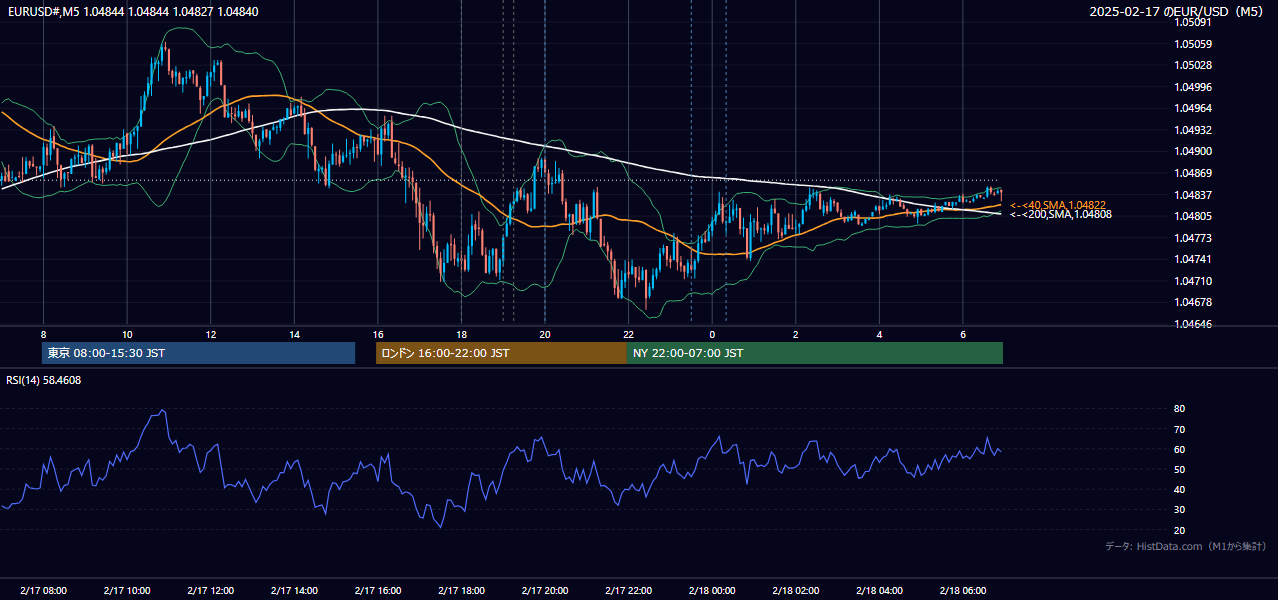Click RSI scale value 40
1278x600 pixels.
[1180, 490]
